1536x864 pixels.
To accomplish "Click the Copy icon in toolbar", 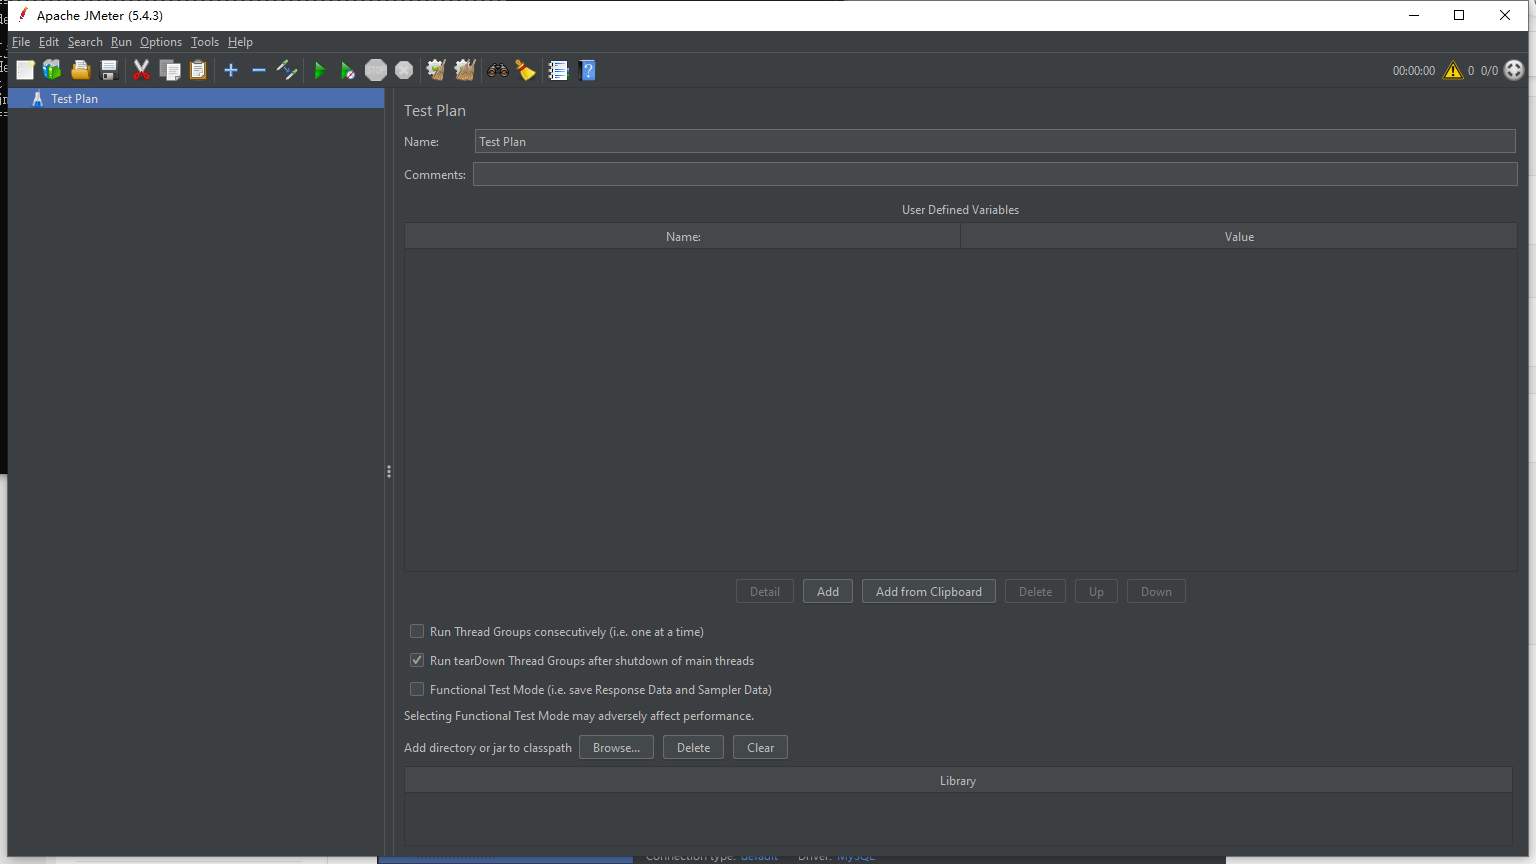I will point(170,70).
